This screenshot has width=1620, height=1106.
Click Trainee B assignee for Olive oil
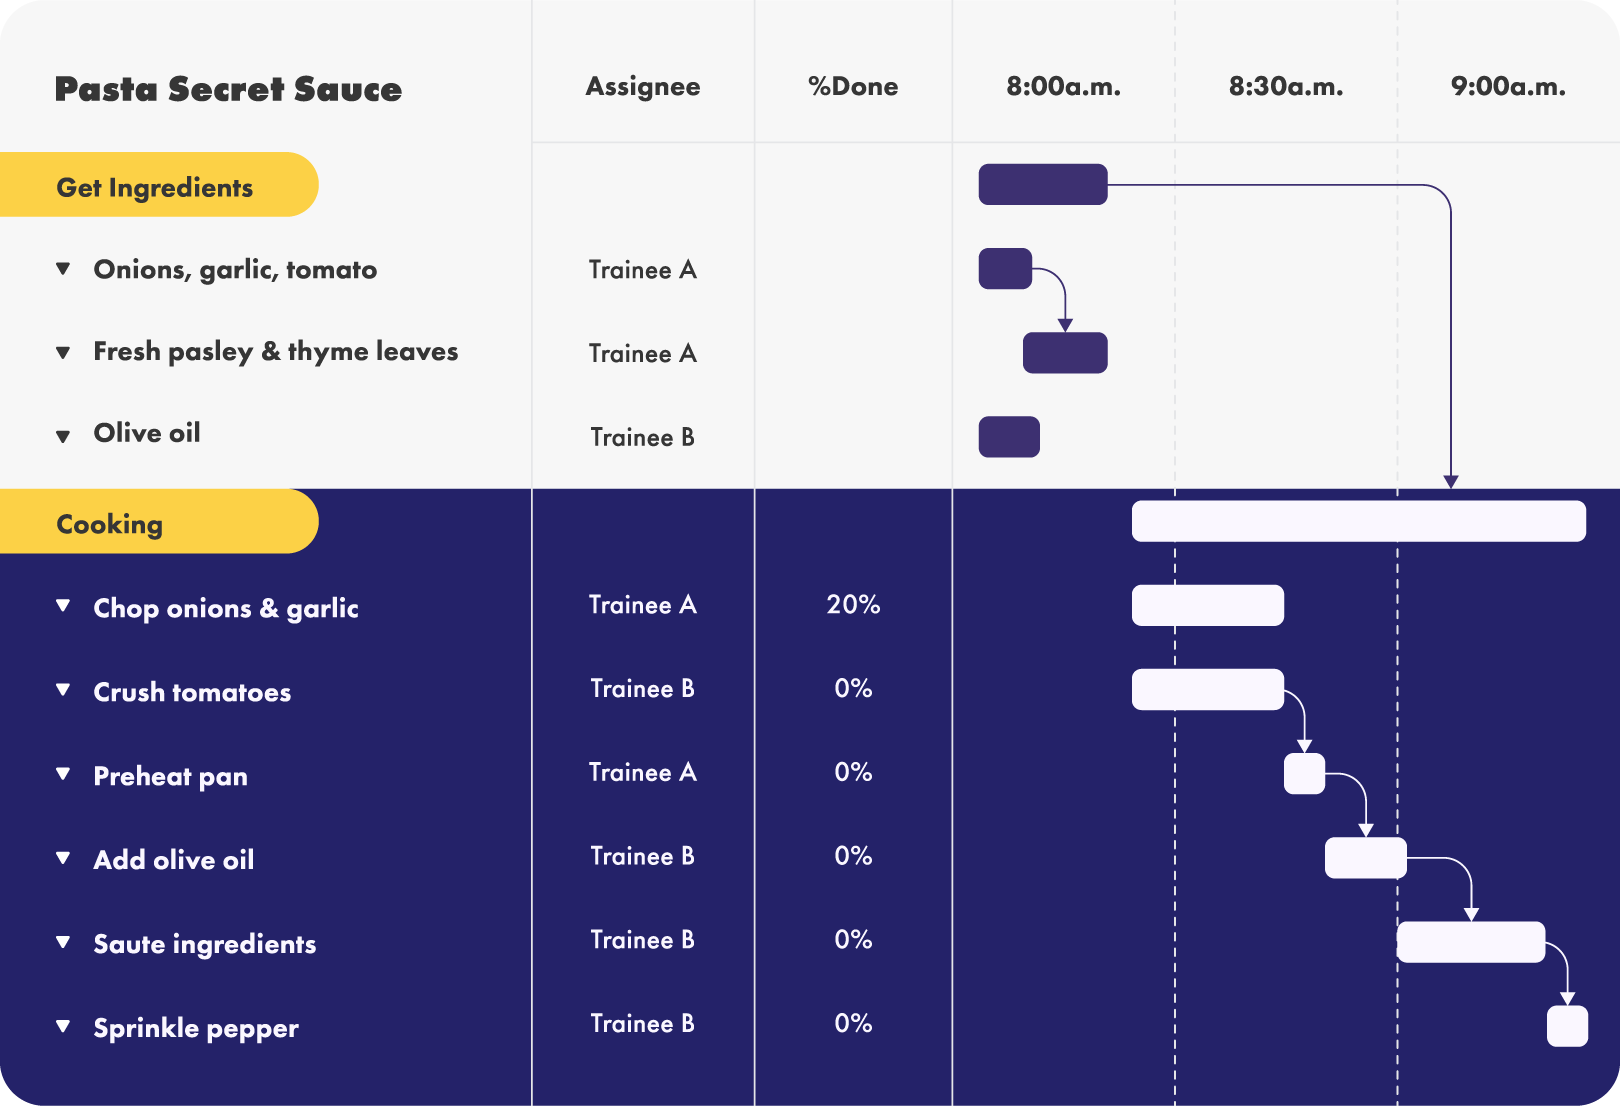[642, 437]
